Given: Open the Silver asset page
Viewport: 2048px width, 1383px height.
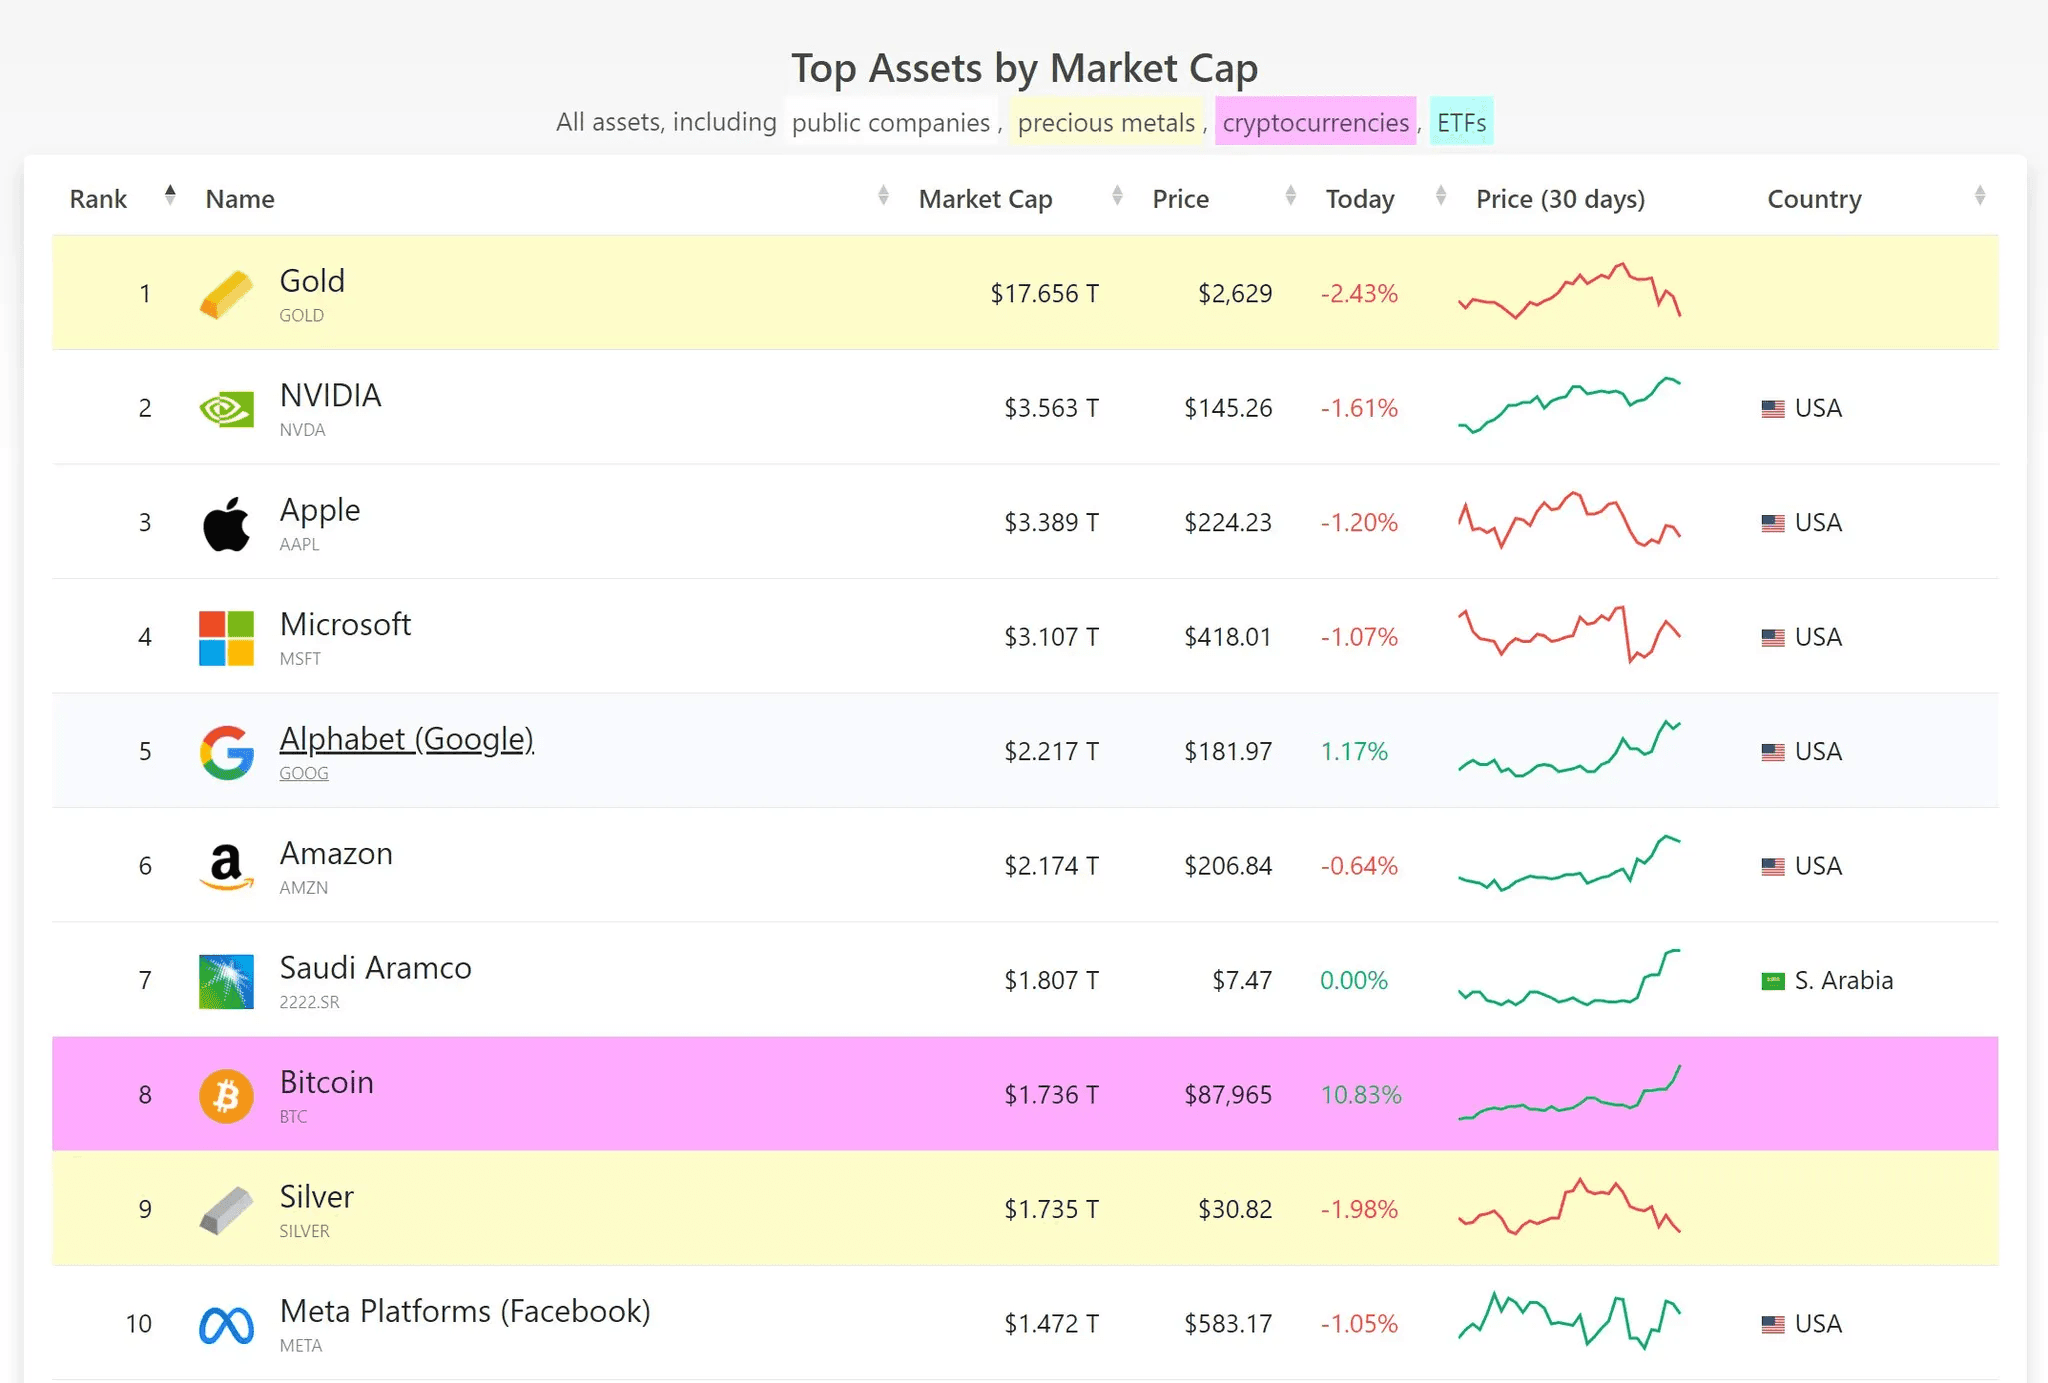Looking at the screenshot, I should pyautogui.click(x=316, y=1197).
